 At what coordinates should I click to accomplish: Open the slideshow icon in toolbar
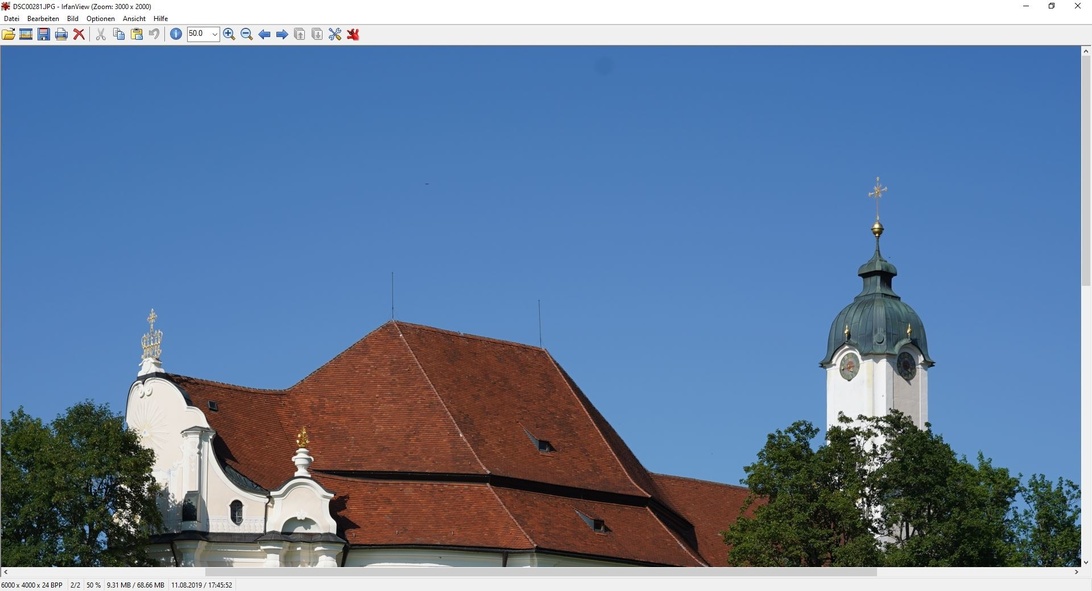coord(26,34)
